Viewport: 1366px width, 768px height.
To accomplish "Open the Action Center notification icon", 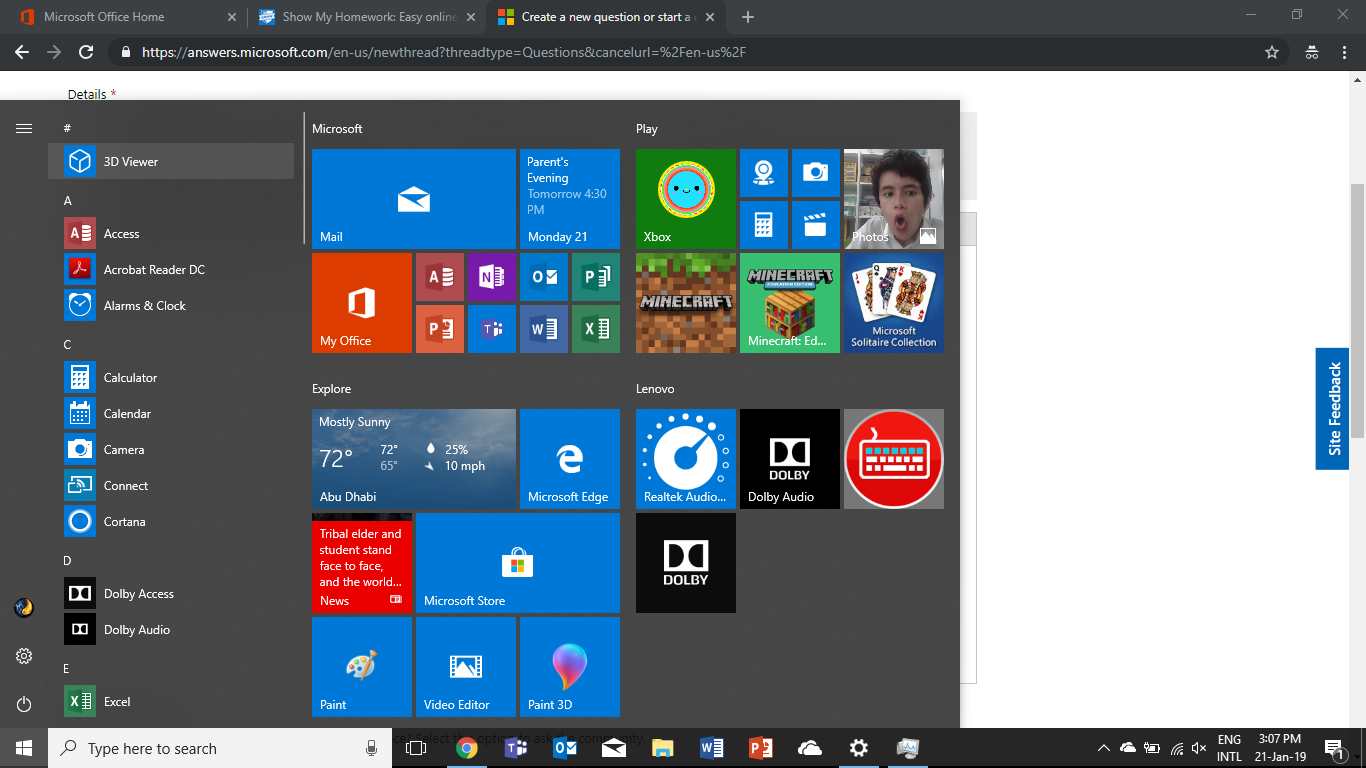I will click(1333, 748).
